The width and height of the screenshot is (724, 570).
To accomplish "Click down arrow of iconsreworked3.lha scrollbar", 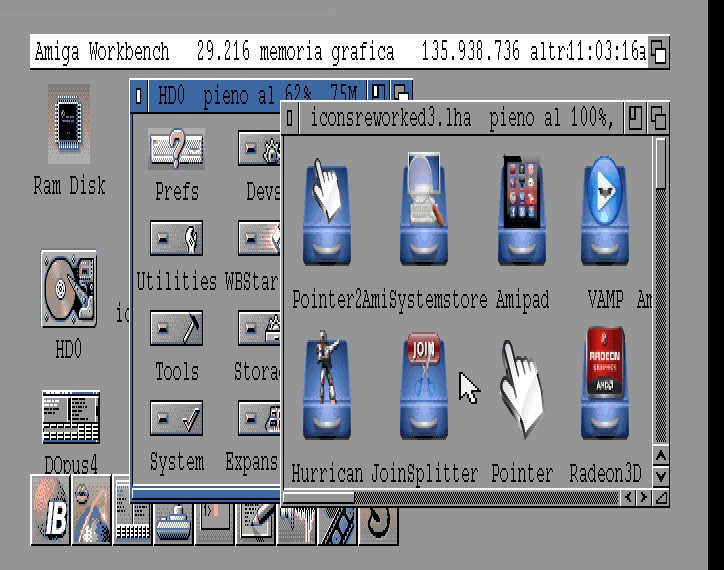I will [660, 476].
